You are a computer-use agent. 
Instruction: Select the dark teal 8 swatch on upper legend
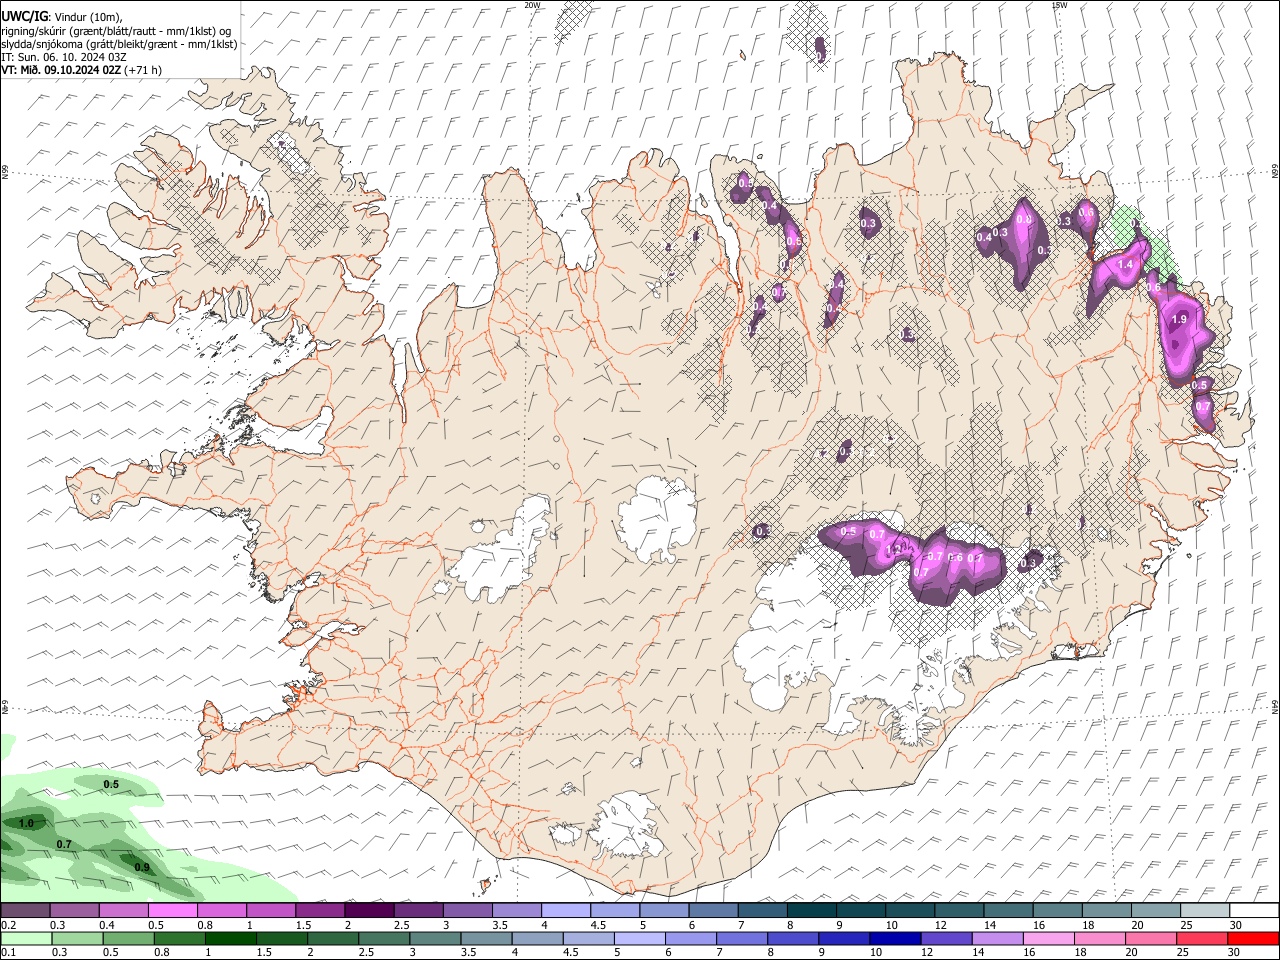[812, 911]
